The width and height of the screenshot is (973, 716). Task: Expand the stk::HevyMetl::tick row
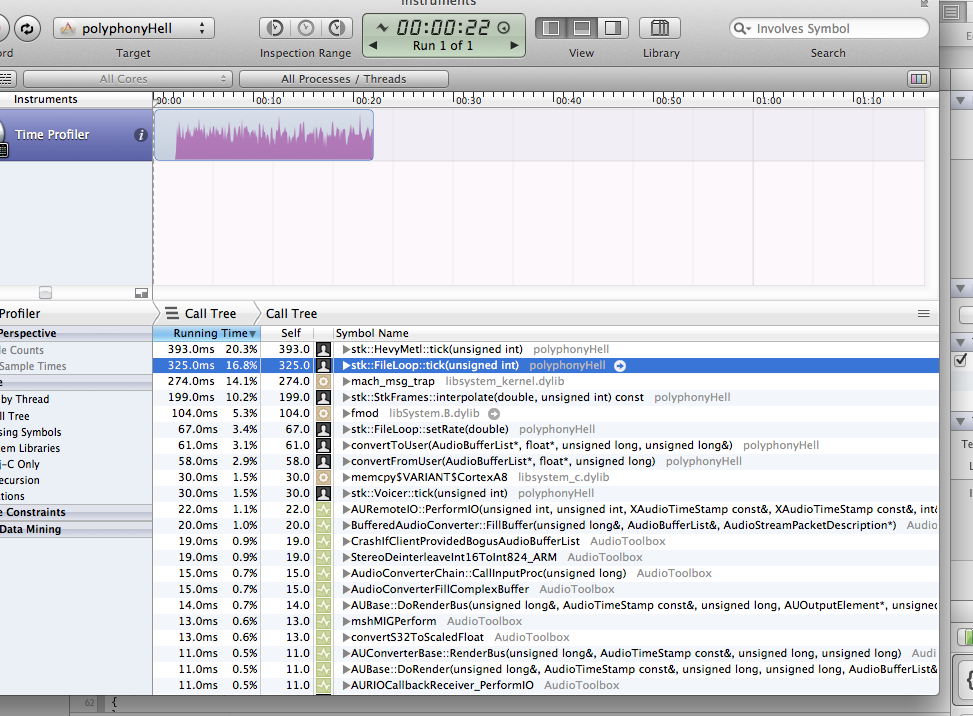346,350
